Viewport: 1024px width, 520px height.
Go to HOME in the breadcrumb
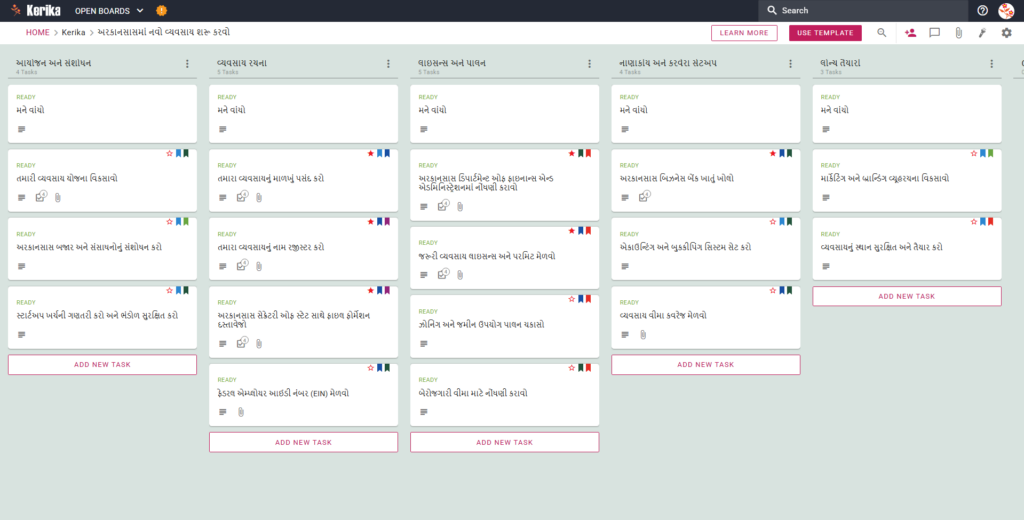[38, 33]
